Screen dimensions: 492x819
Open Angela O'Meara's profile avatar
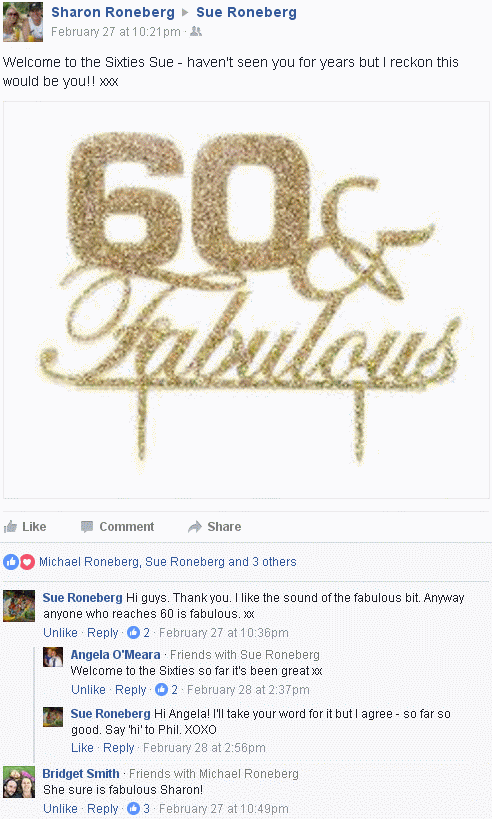53,657
